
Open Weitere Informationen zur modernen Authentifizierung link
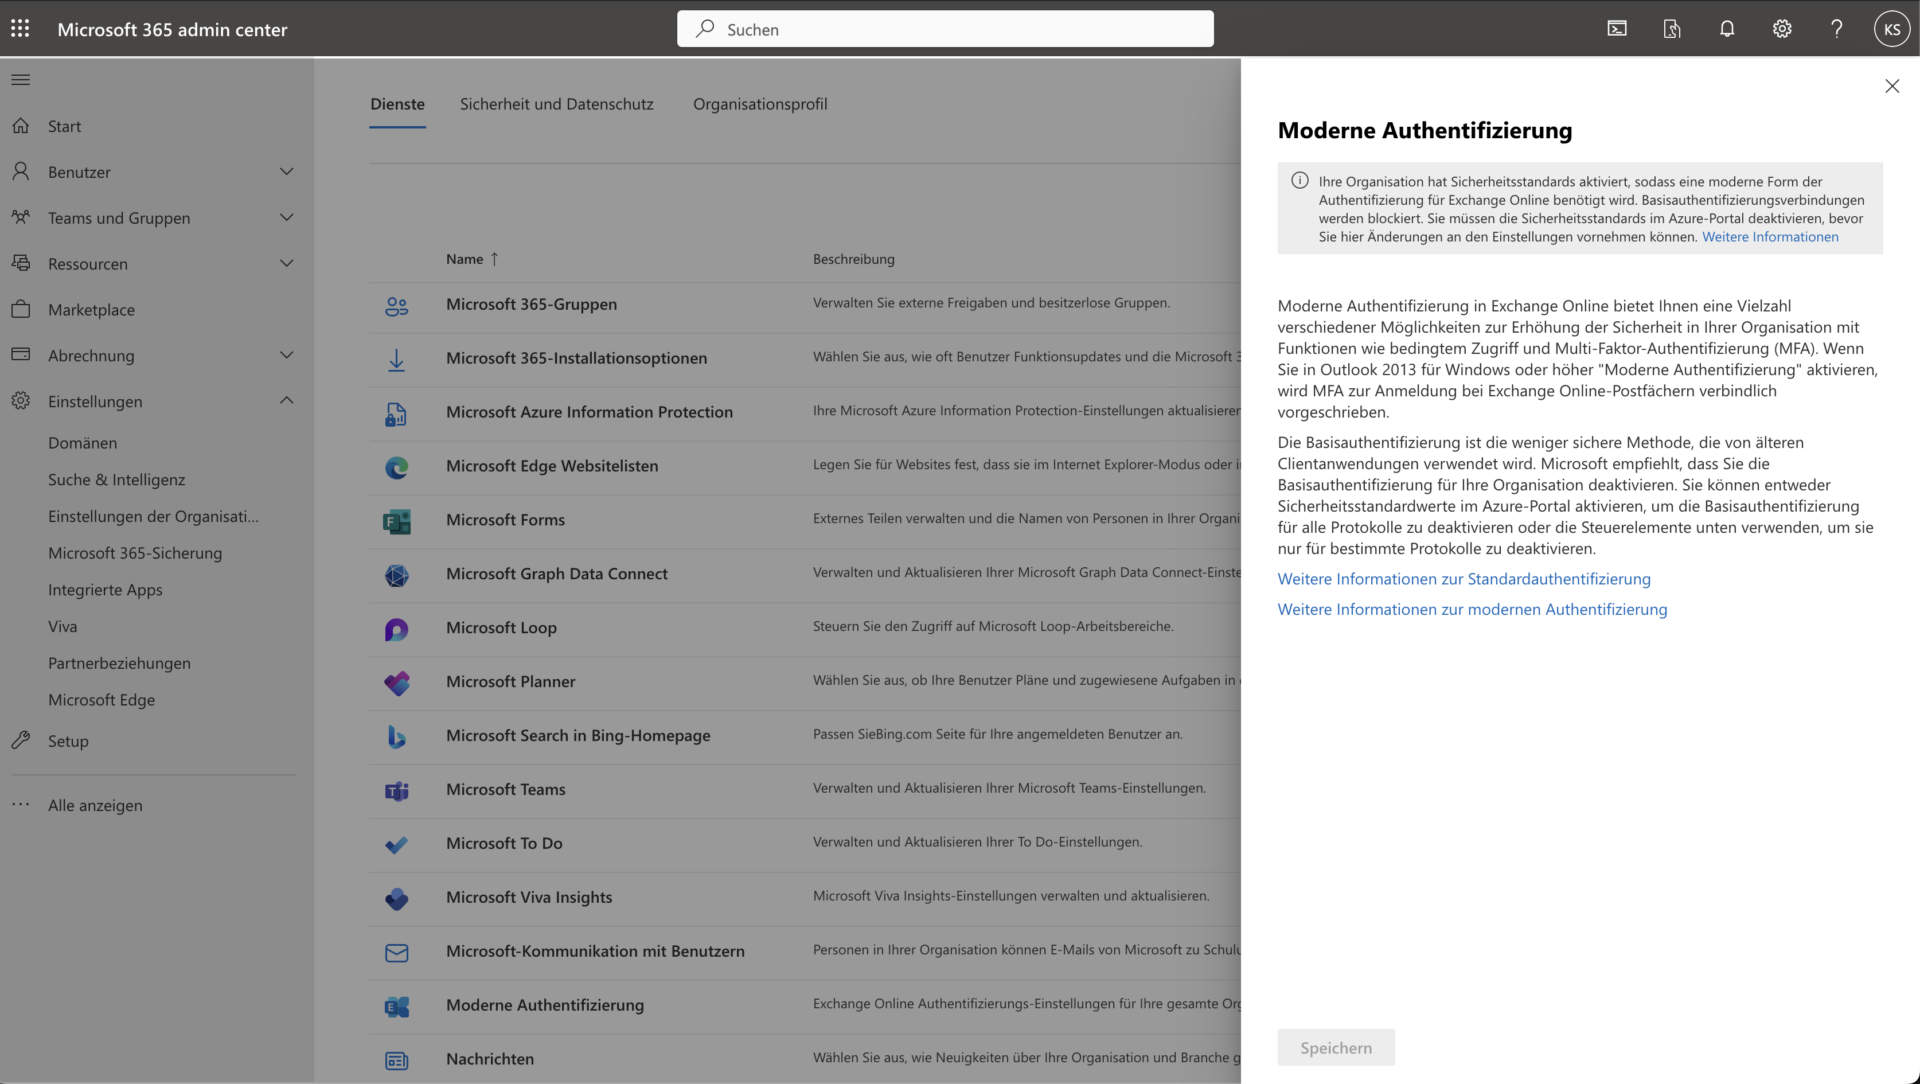pos(1472,609)
